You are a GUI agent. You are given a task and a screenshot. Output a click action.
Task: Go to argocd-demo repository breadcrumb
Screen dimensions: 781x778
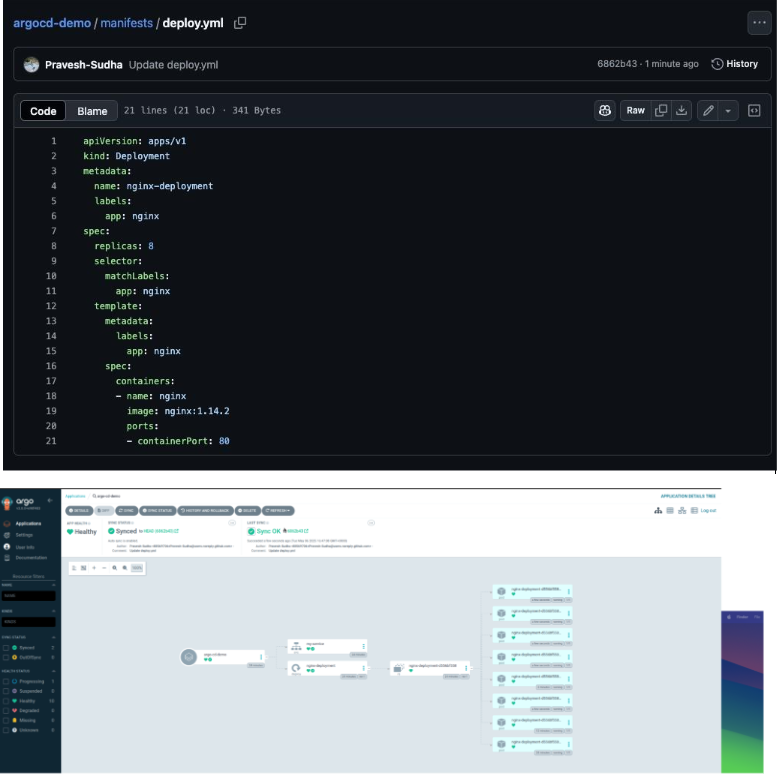coord(52,23)
